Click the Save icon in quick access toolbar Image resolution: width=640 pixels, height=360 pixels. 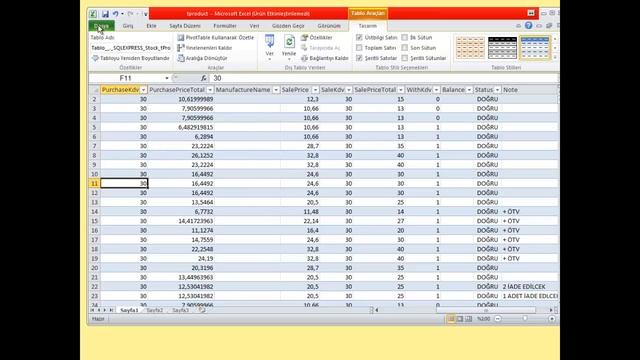point(105,14)
